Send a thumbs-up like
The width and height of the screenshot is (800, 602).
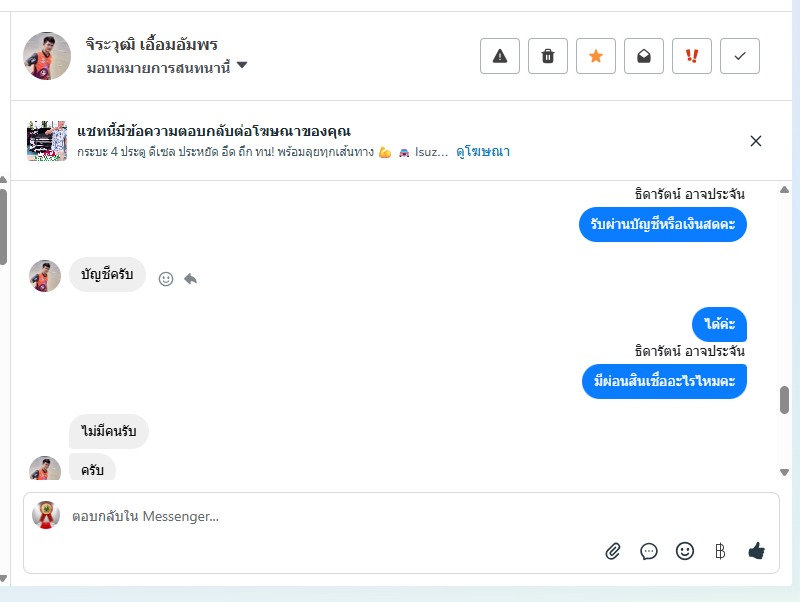click(757, 551)
